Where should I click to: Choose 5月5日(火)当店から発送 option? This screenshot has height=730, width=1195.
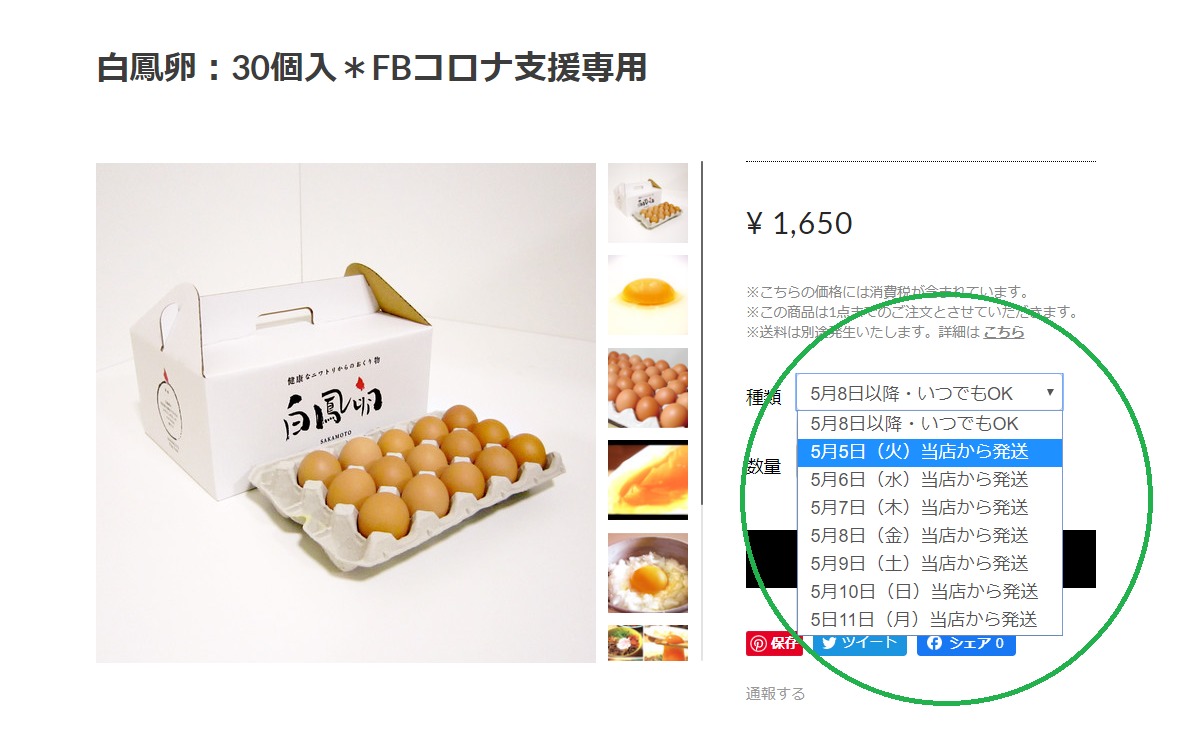pyautogui.click(x=929, y=452)
